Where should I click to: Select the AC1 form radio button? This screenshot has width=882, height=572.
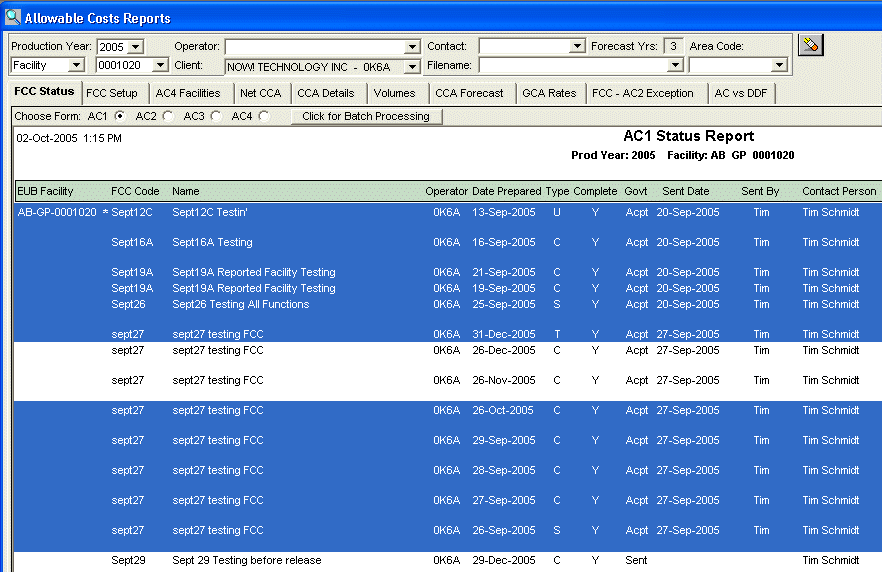[x=121, y=117]
